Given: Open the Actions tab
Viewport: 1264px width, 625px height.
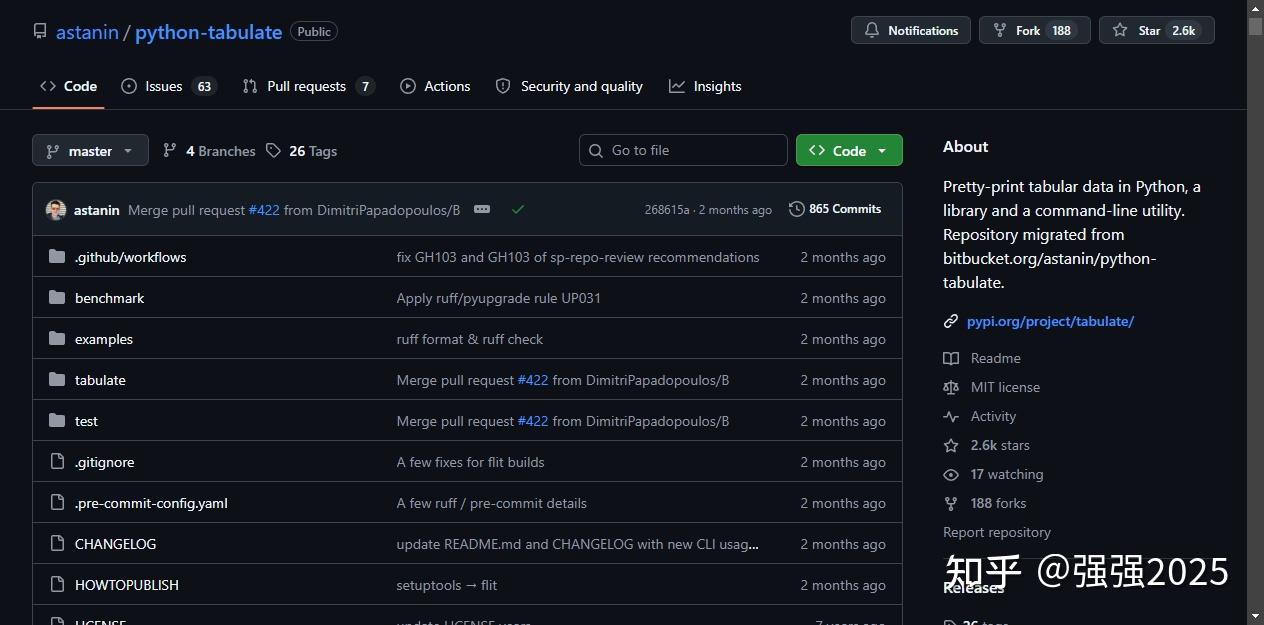Looking at the screenshot, I should 435,86.
